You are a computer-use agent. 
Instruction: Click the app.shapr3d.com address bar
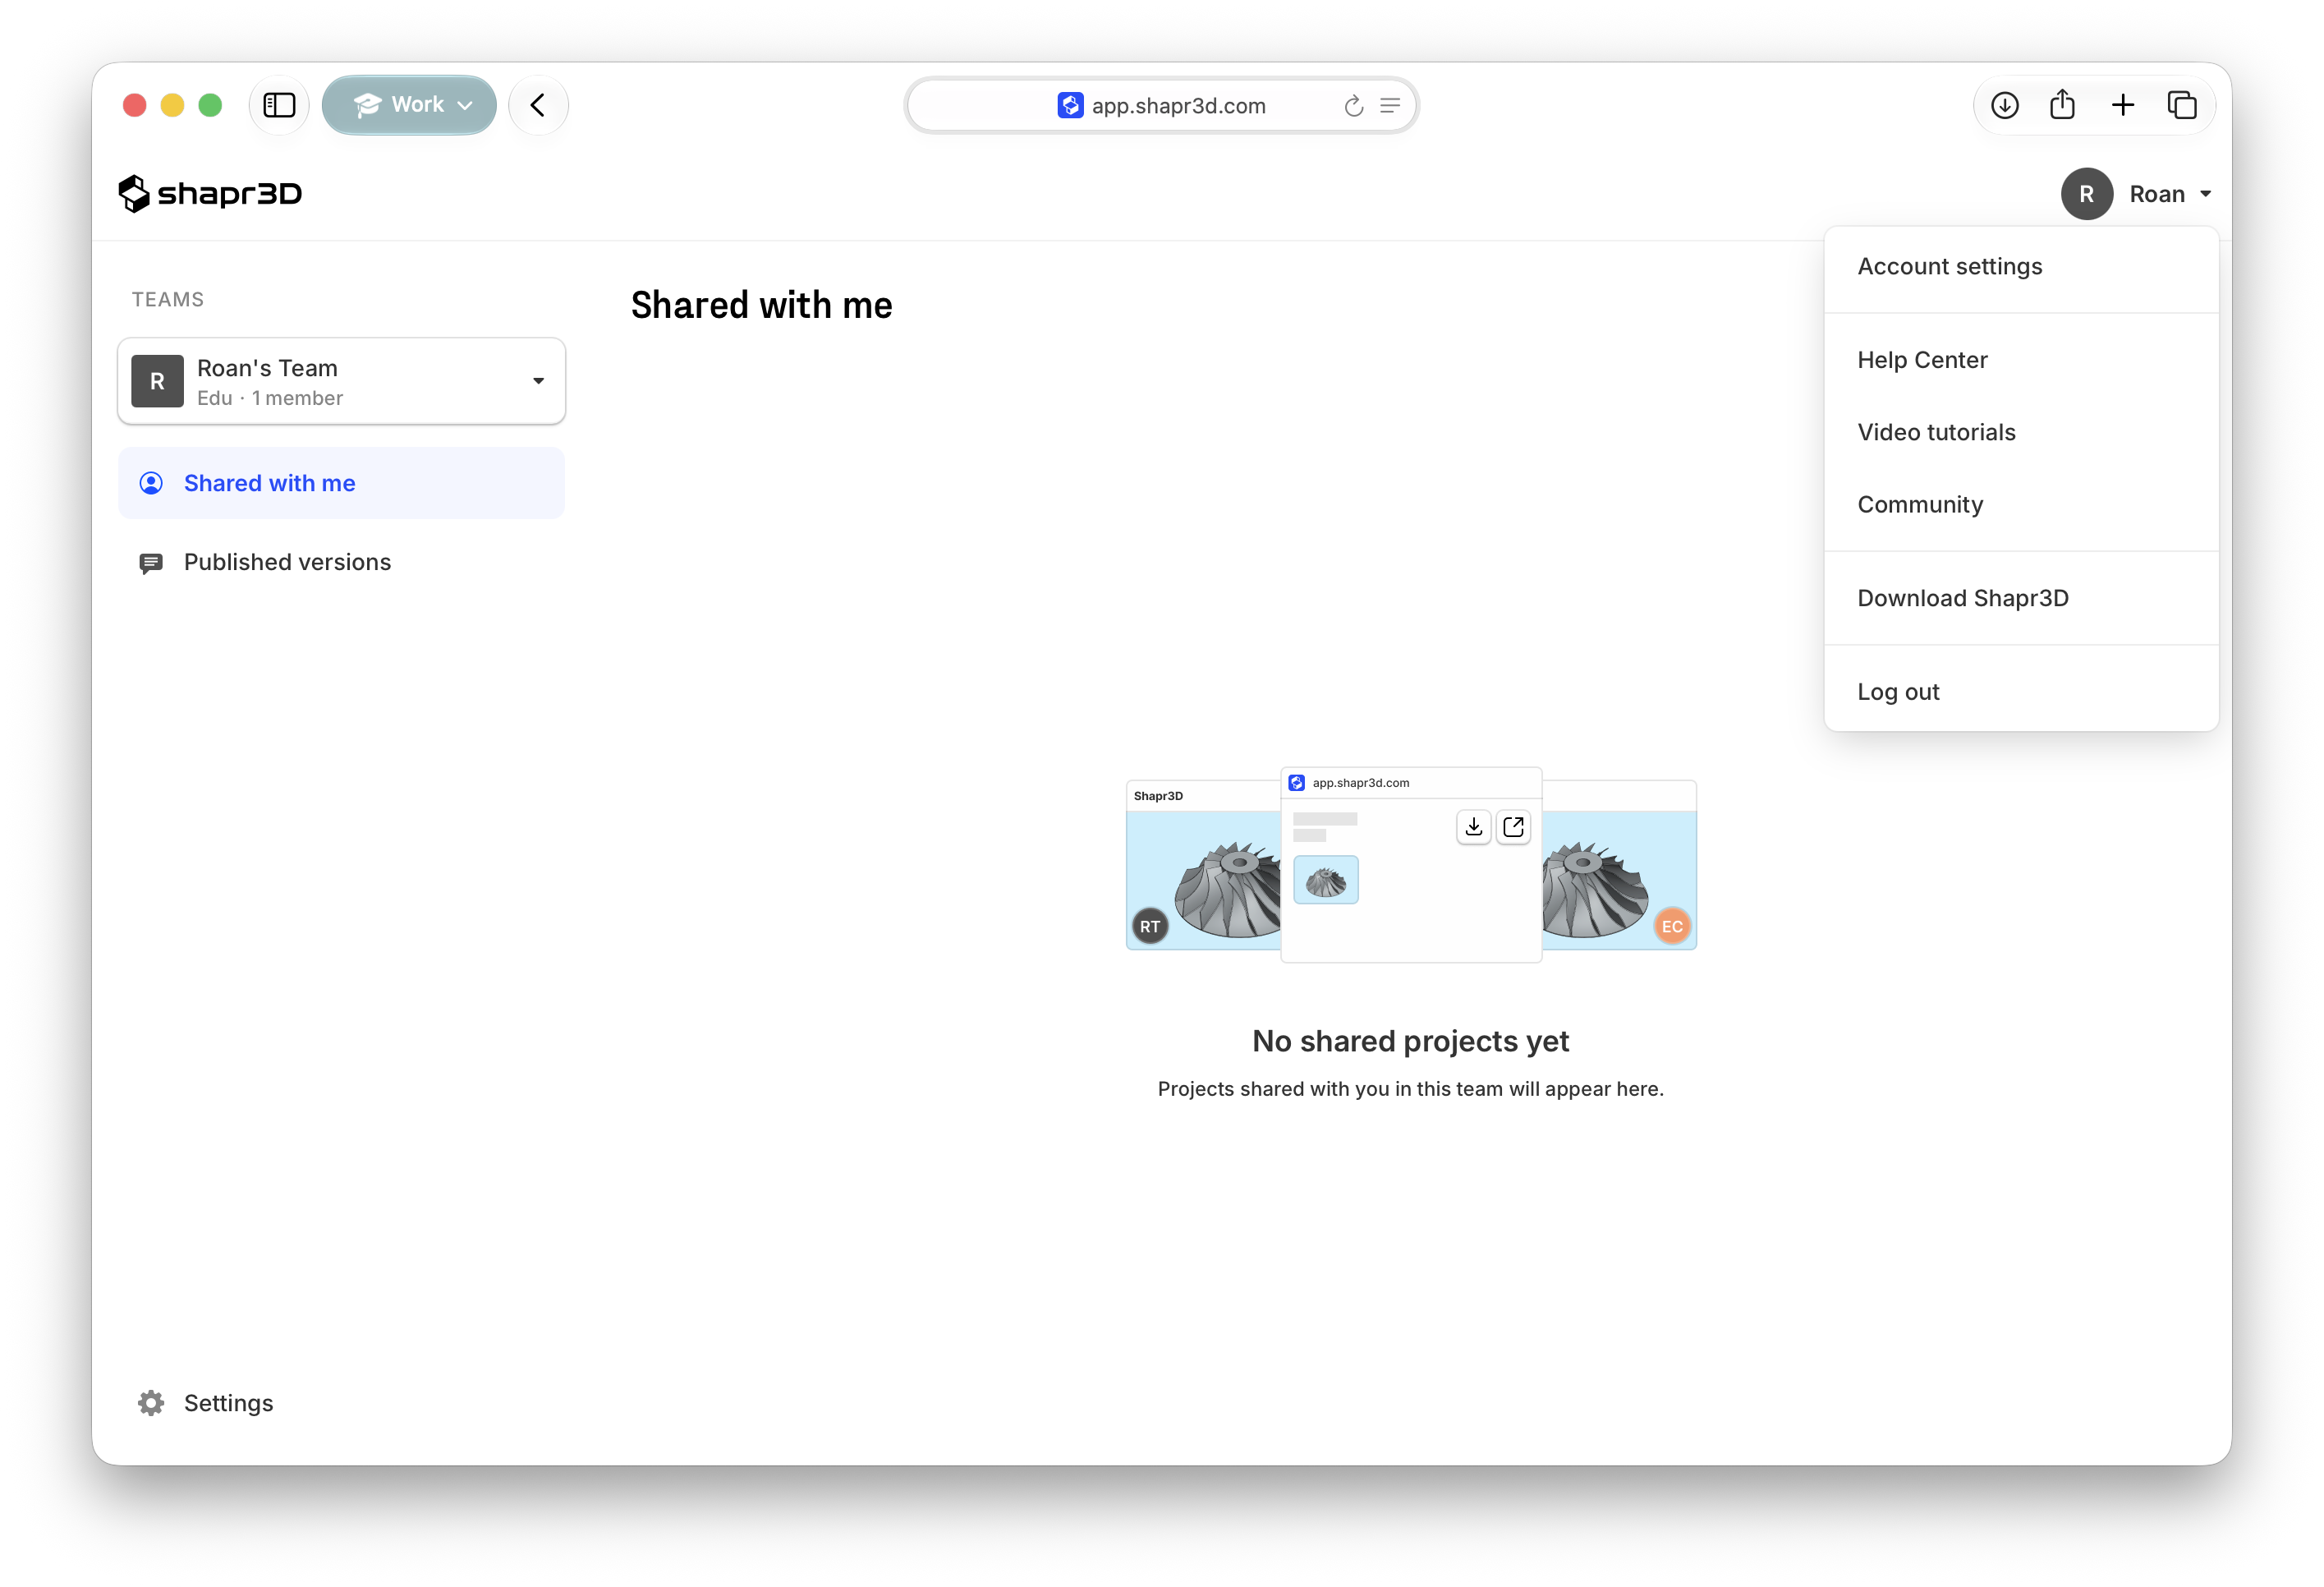click(x=1161, y=105)
